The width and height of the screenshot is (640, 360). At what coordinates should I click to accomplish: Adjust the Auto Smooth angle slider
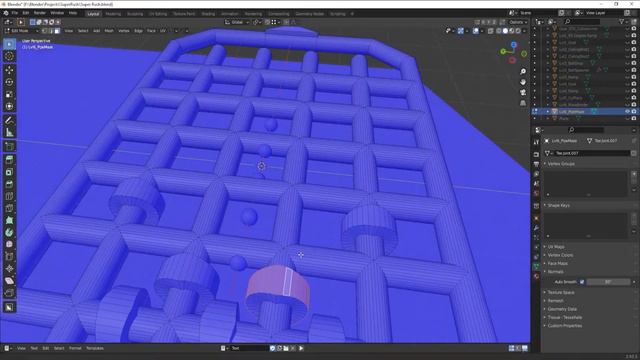pyautogui.click(x=608, y=282)
